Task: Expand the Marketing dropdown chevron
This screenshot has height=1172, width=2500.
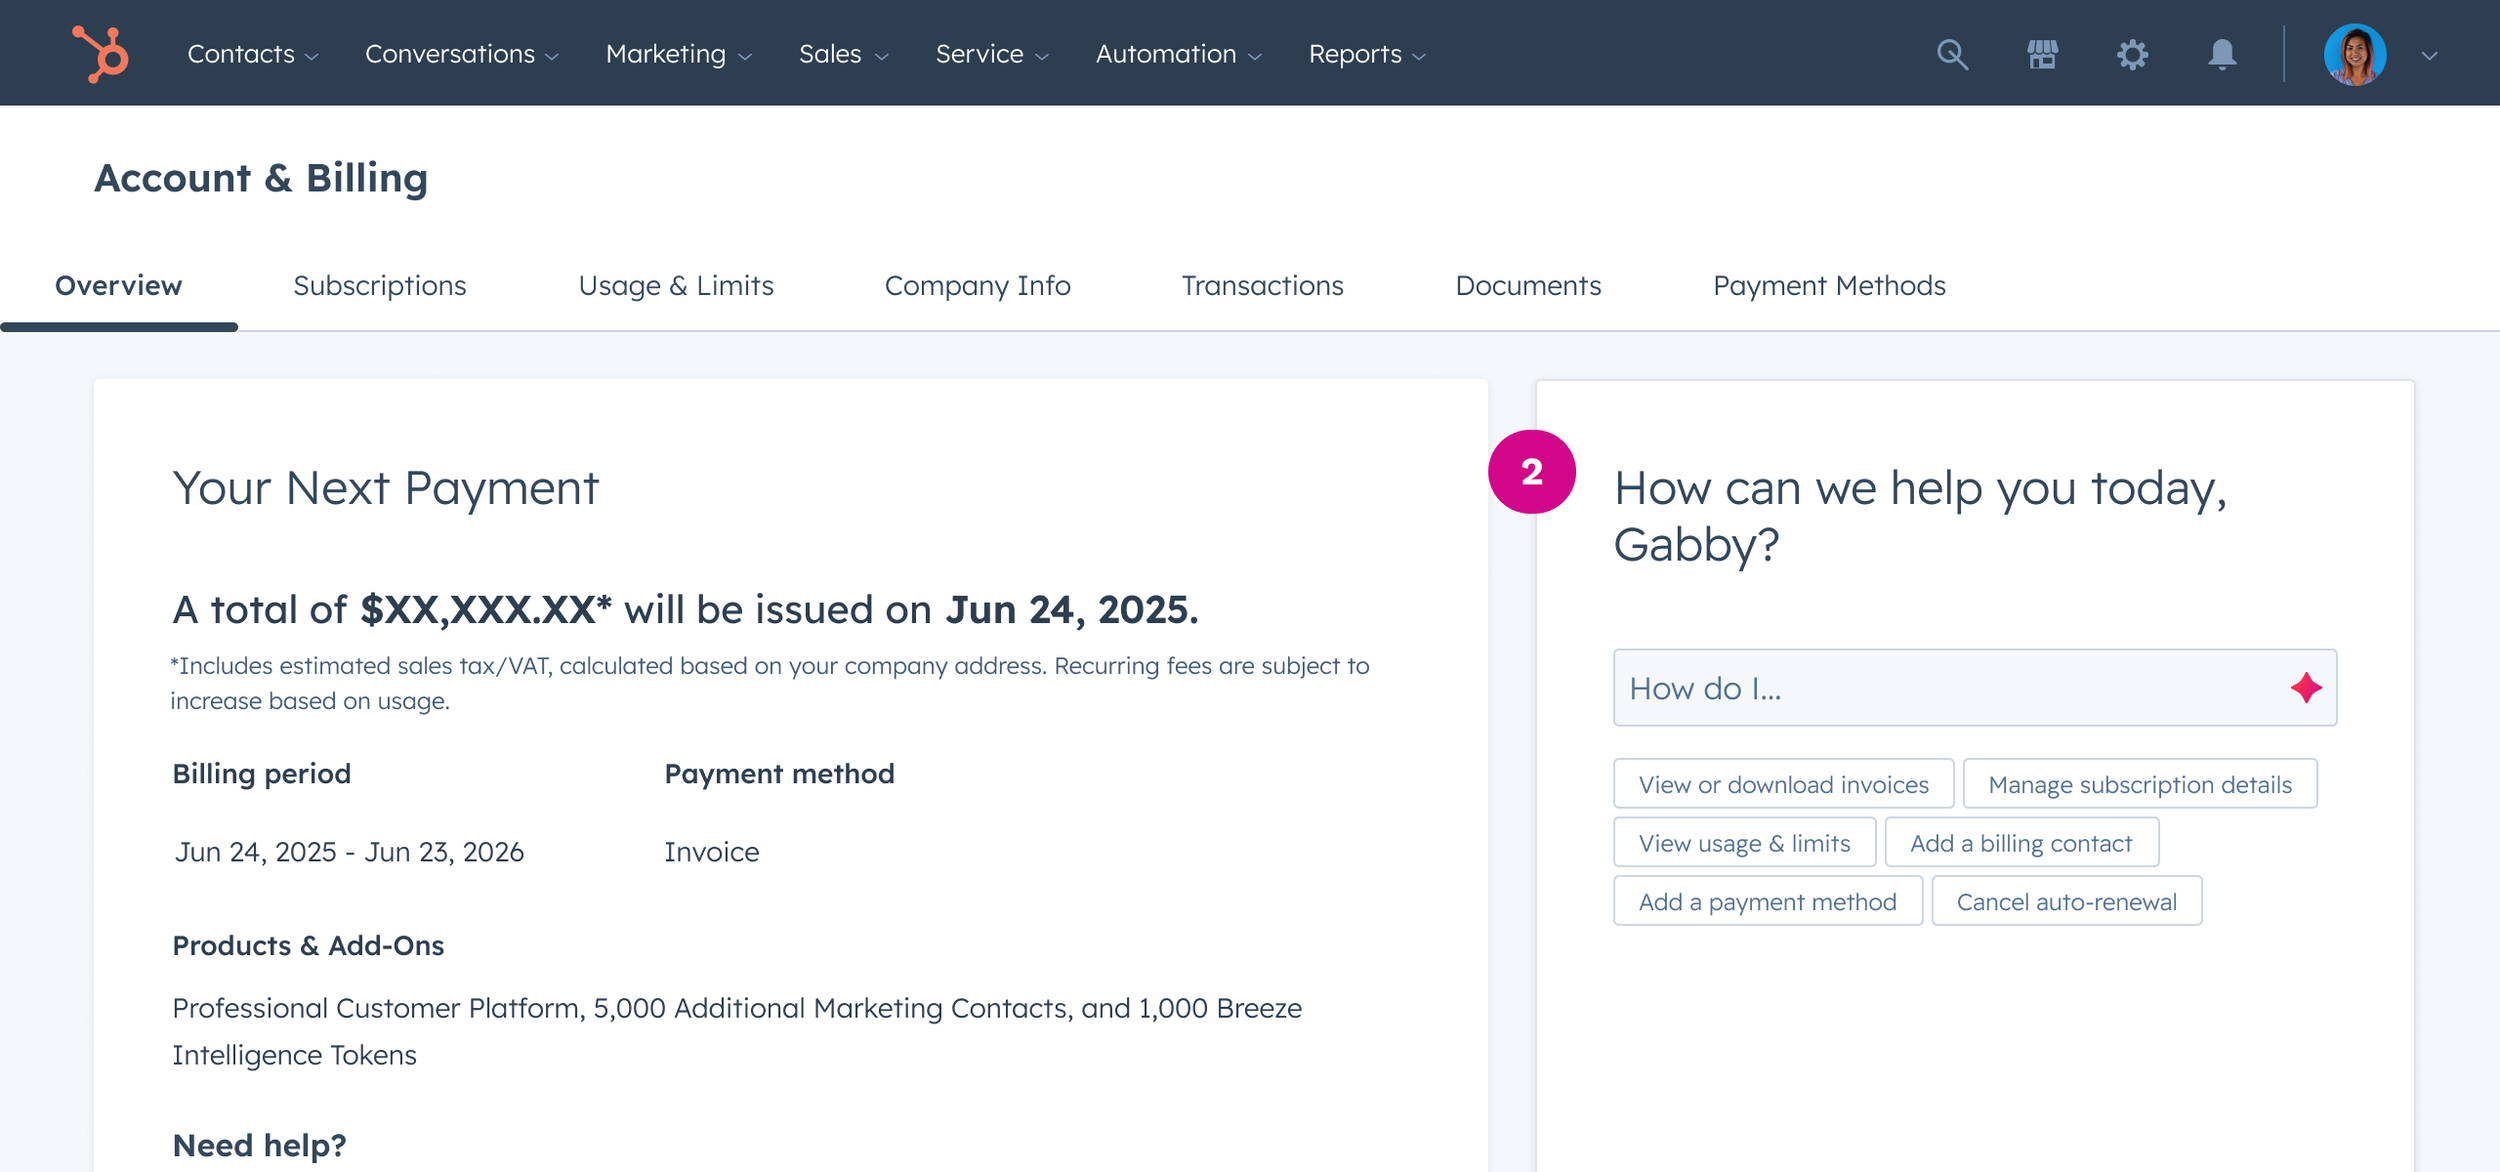Action: point(745,57)
